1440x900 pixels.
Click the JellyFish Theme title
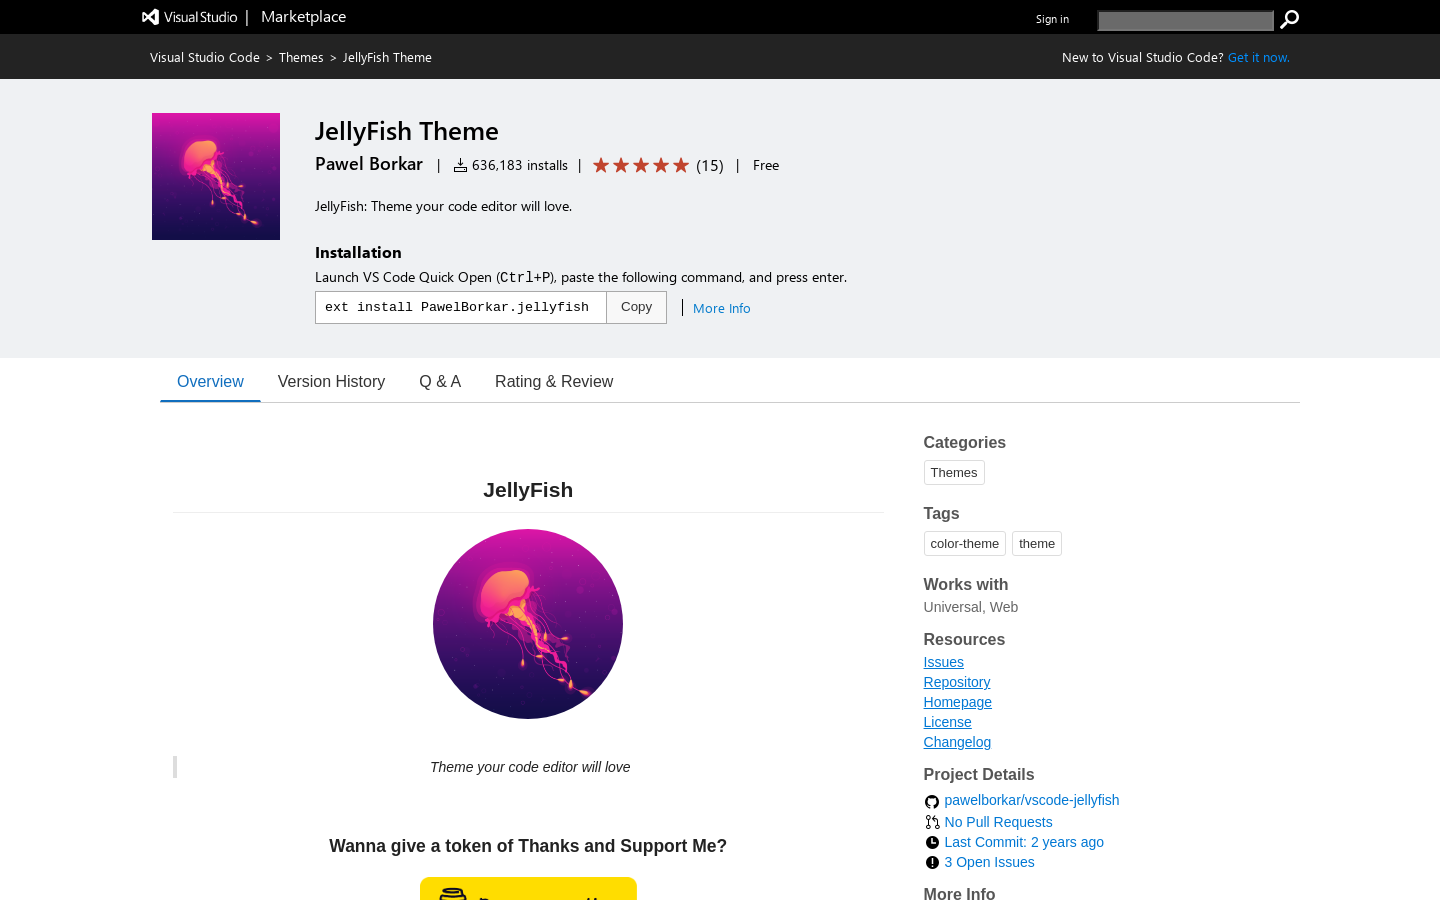[x=407, y=131]
